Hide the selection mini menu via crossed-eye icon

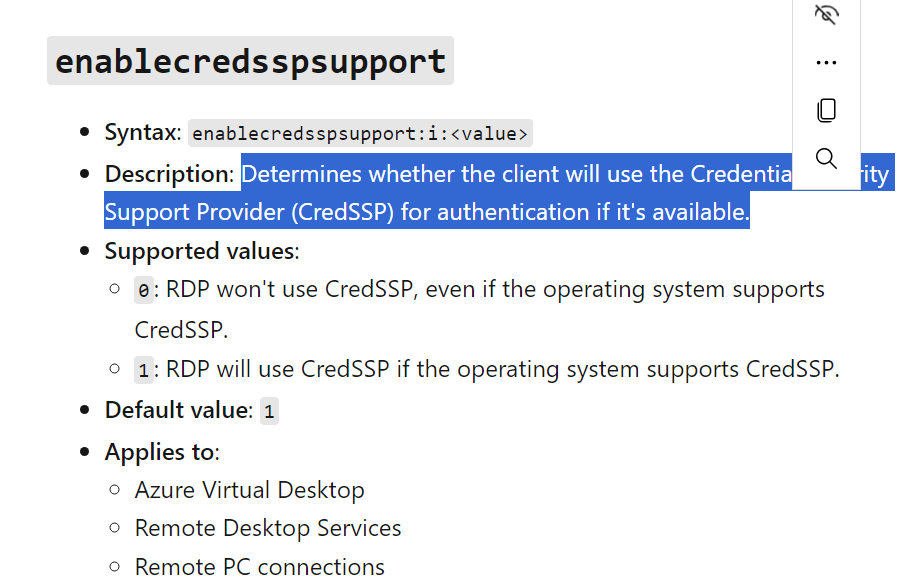pos(826,15)
